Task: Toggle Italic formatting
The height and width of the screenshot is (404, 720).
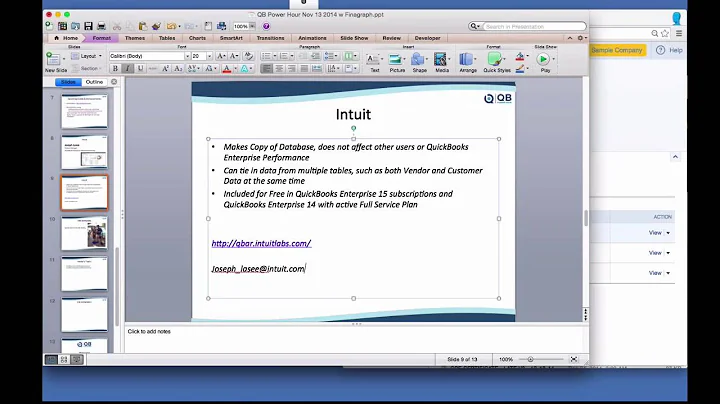Action: [128, 68]
